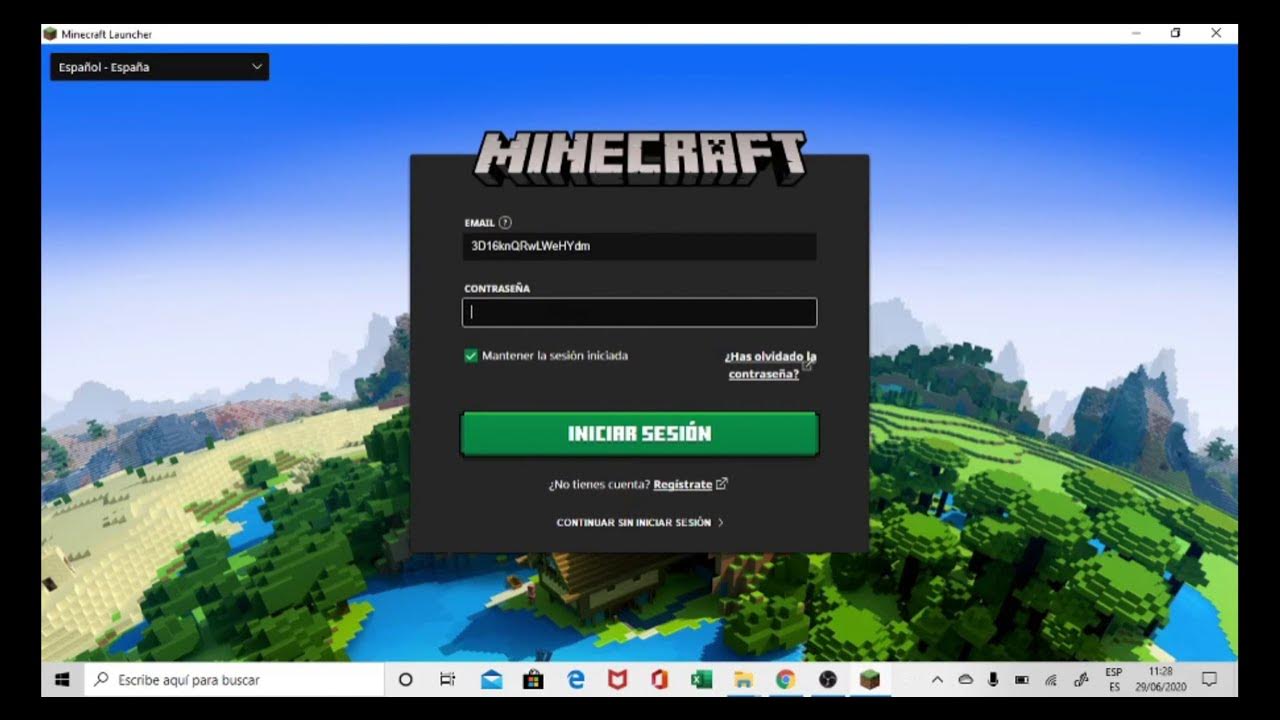Screen dimensions: 1280x720
Task: Open the Mail app in taskbar
Action: pos(491,680)
